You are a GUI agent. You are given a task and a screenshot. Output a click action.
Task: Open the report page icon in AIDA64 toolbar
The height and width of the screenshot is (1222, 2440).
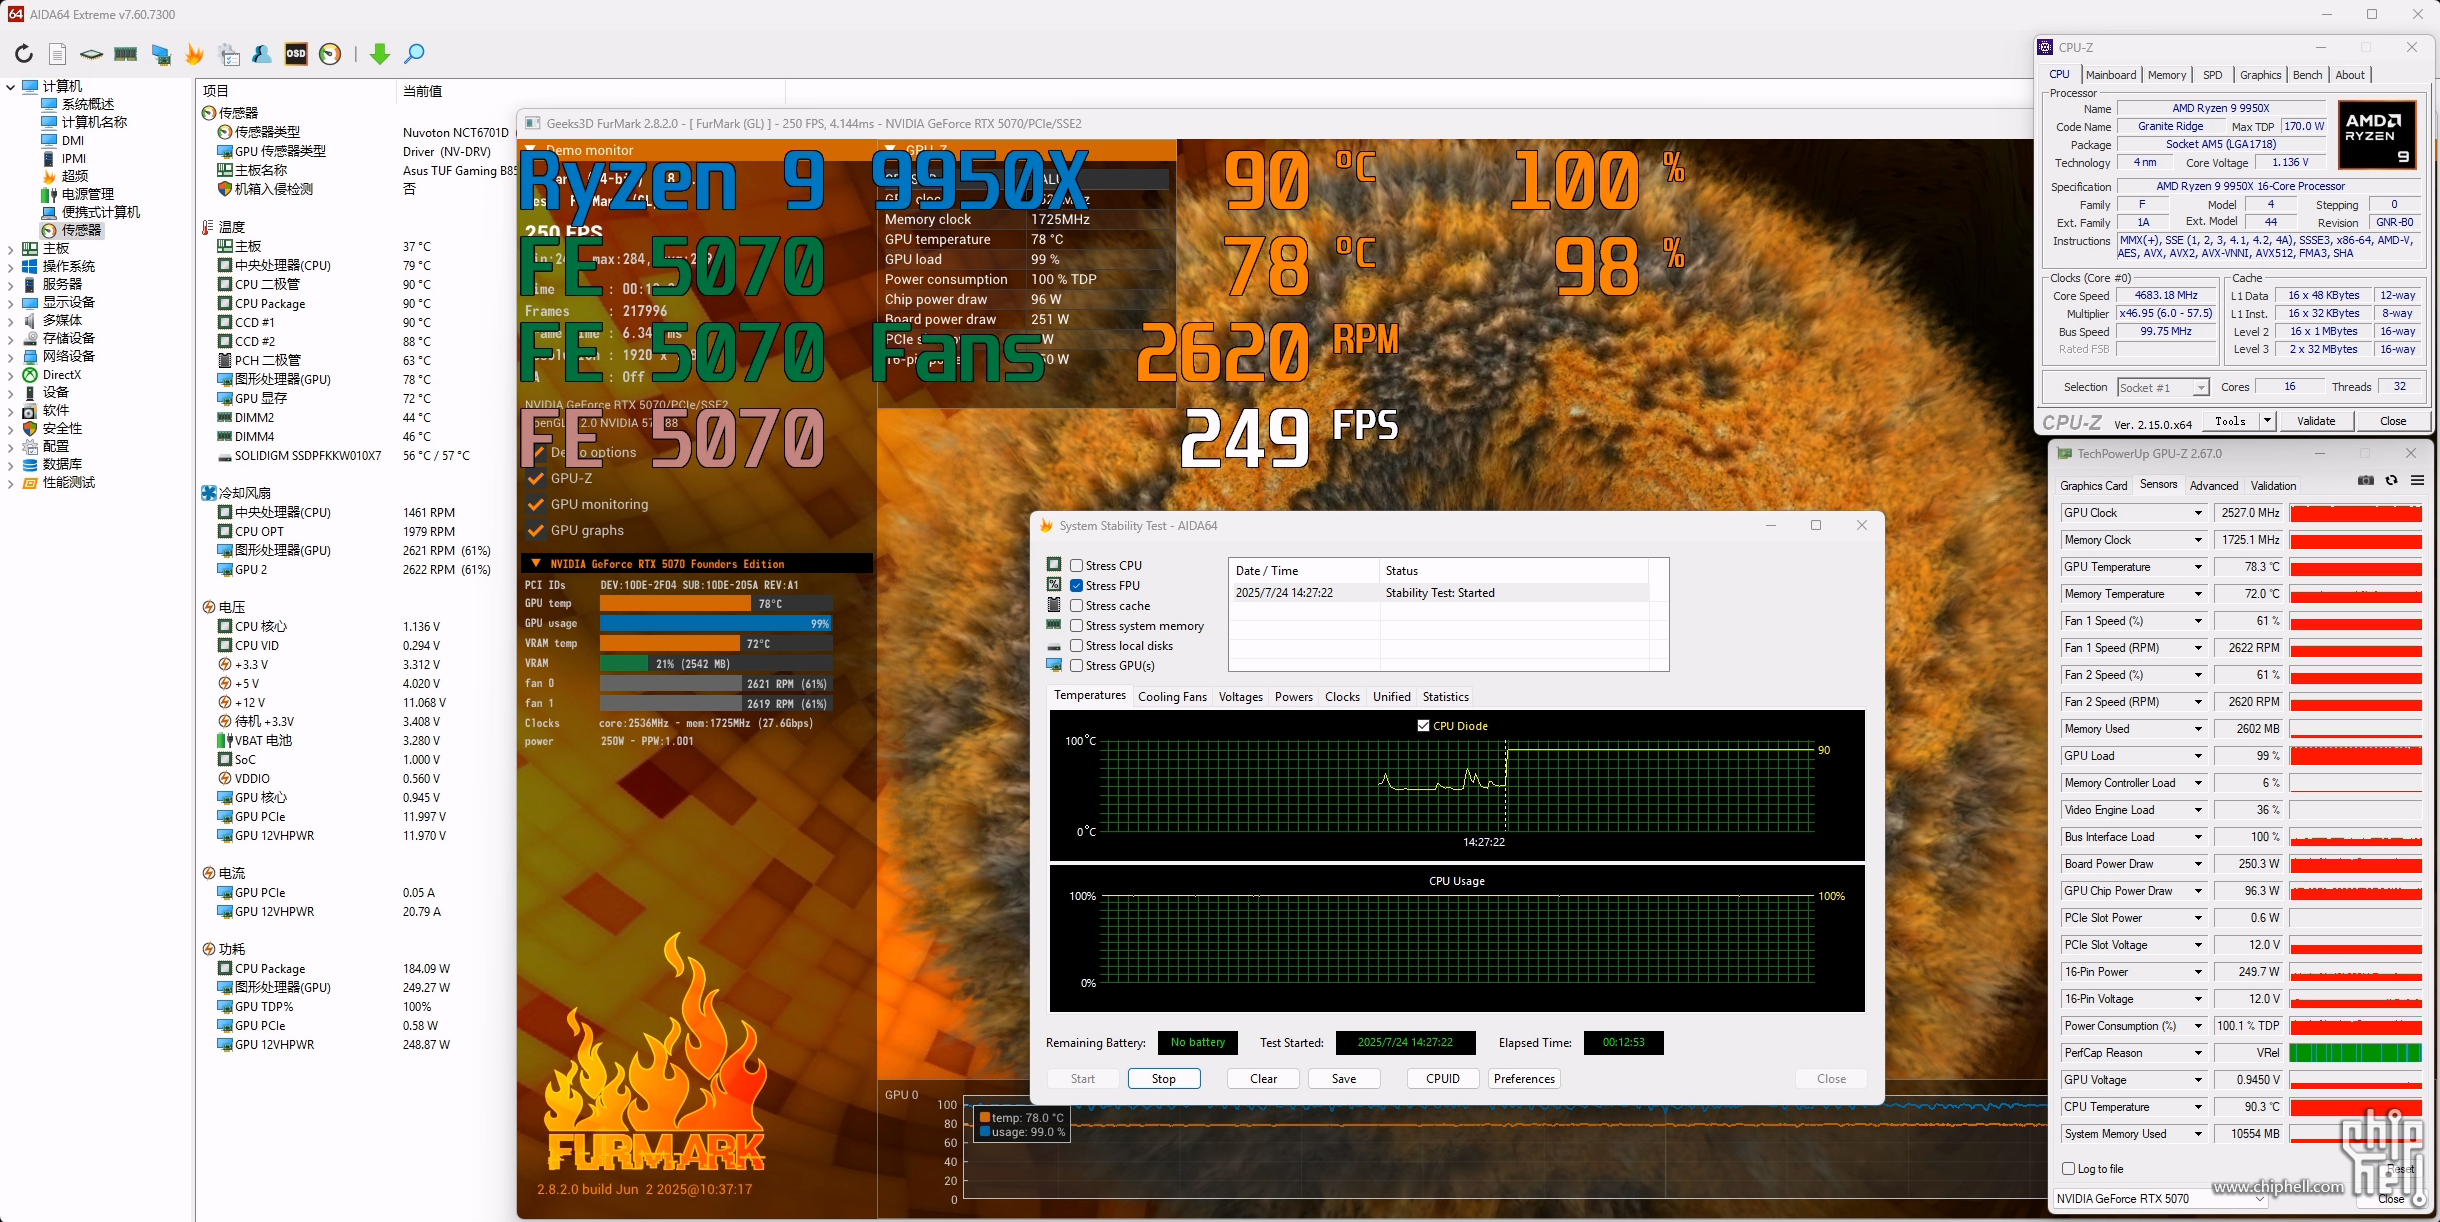tap(58, 54)
